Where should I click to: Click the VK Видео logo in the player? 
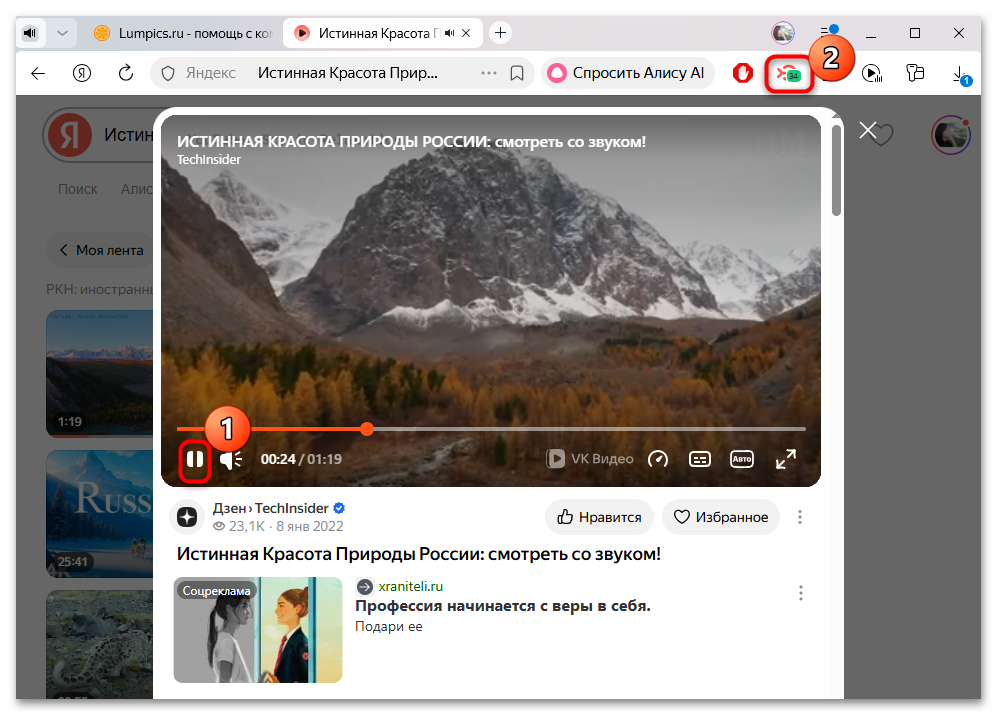coord(589,459)
